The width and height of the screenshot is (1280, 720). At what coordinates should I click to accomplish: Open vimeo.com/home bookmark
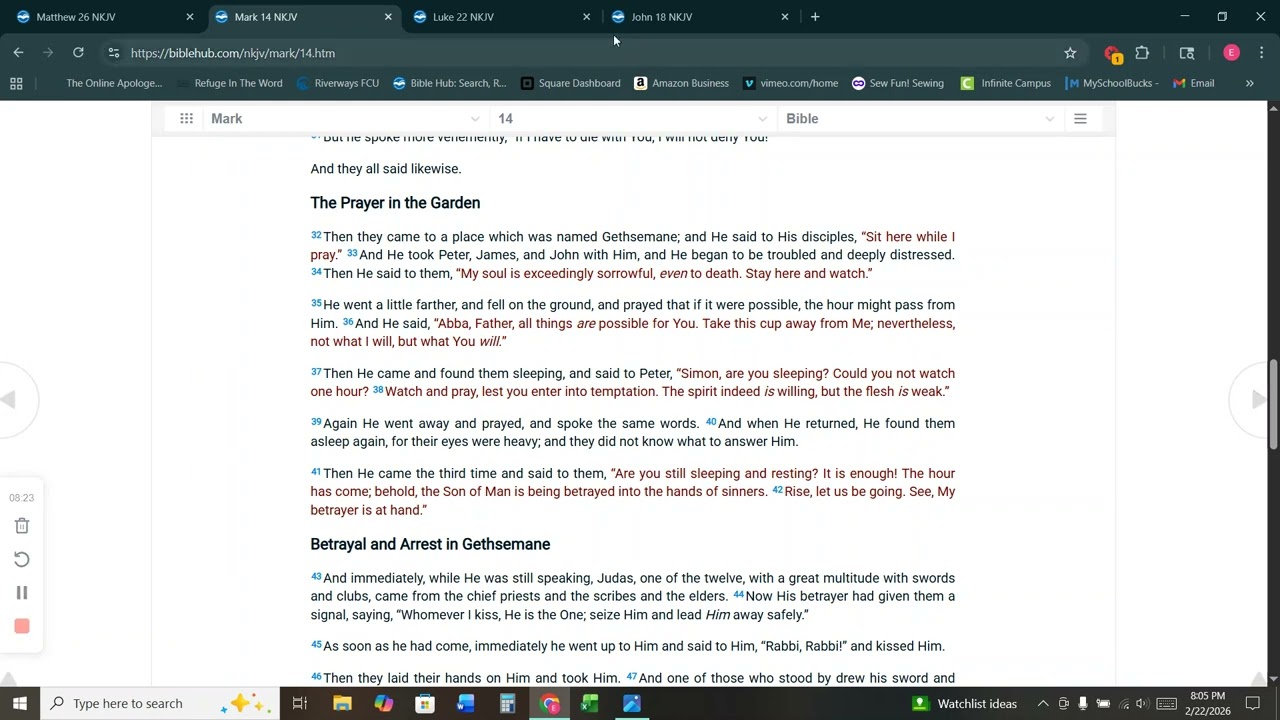[790, 84]
